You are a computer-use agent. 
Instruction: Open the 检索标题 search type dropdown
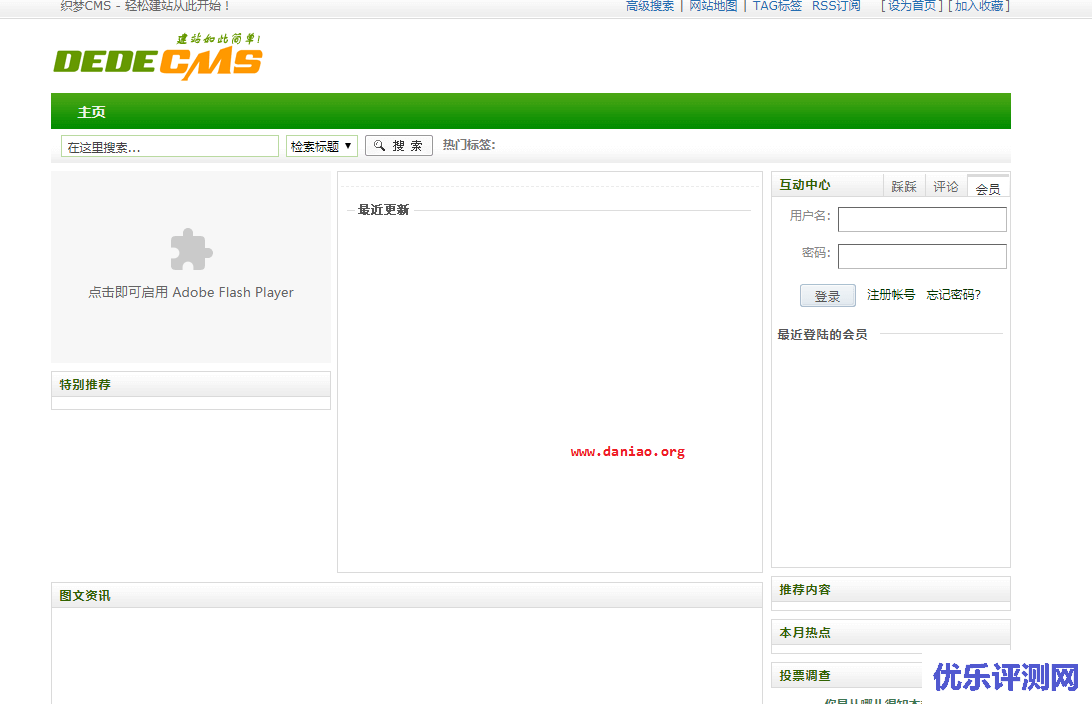[x=321, y=145]
